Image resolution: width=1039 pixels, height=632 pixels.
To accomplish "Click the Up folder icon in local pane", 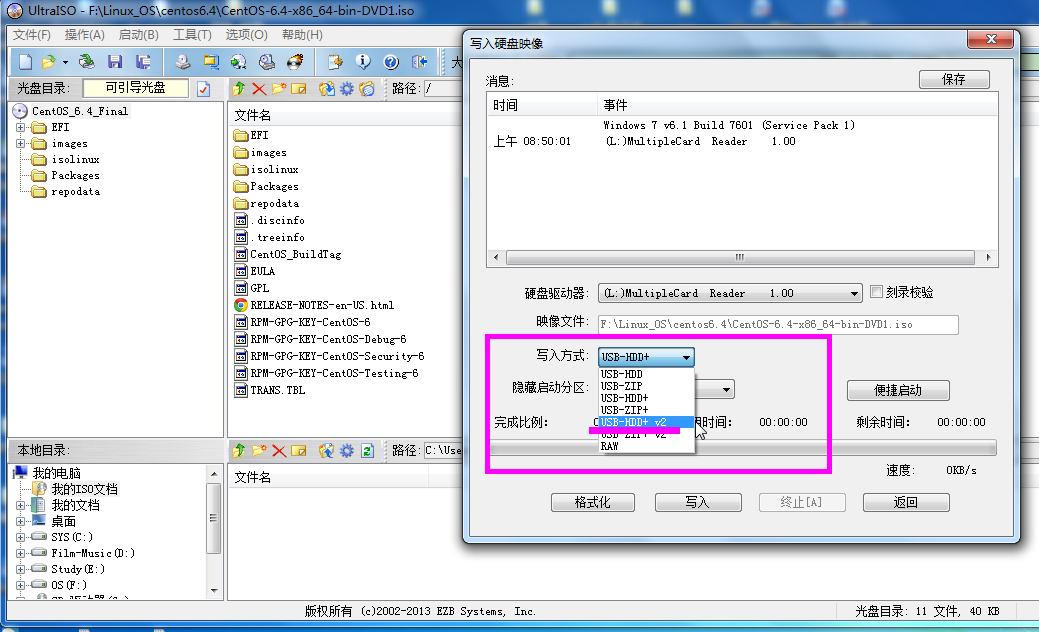I will tap(239, 451).
